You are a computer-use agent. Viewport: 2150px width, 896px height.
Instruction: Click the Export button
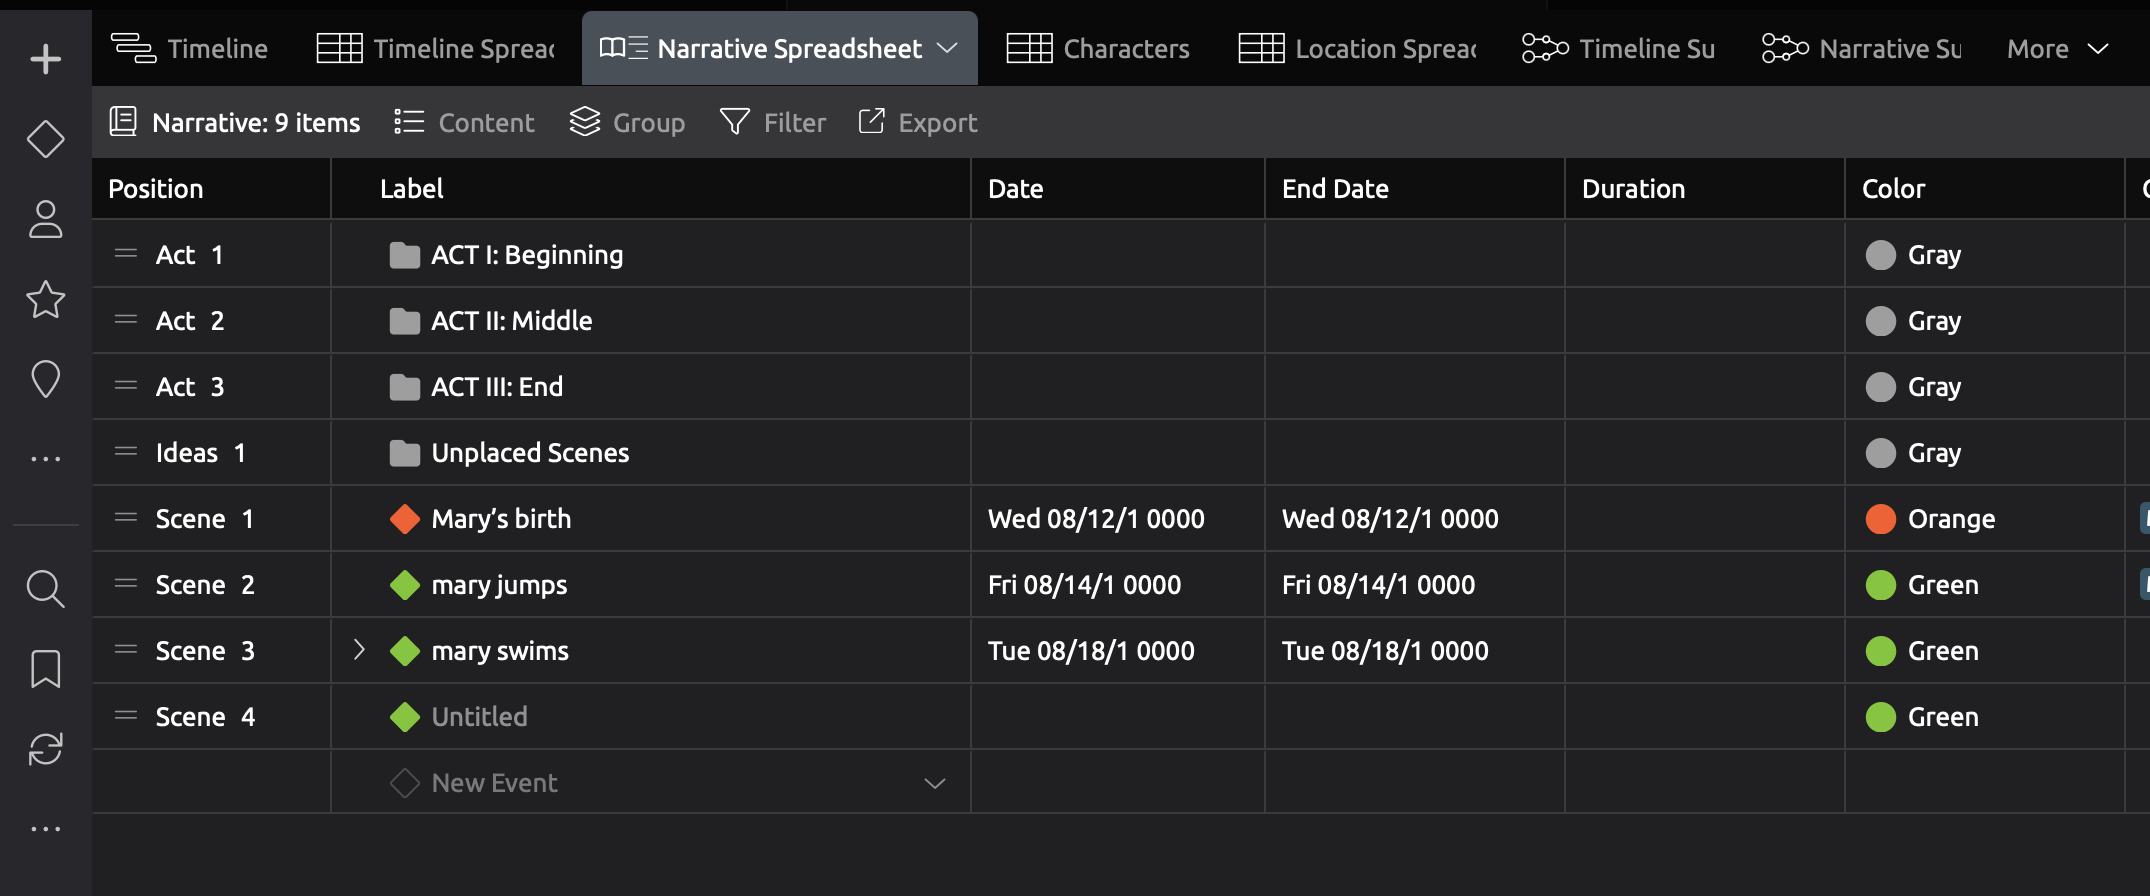tap(918, 122)
